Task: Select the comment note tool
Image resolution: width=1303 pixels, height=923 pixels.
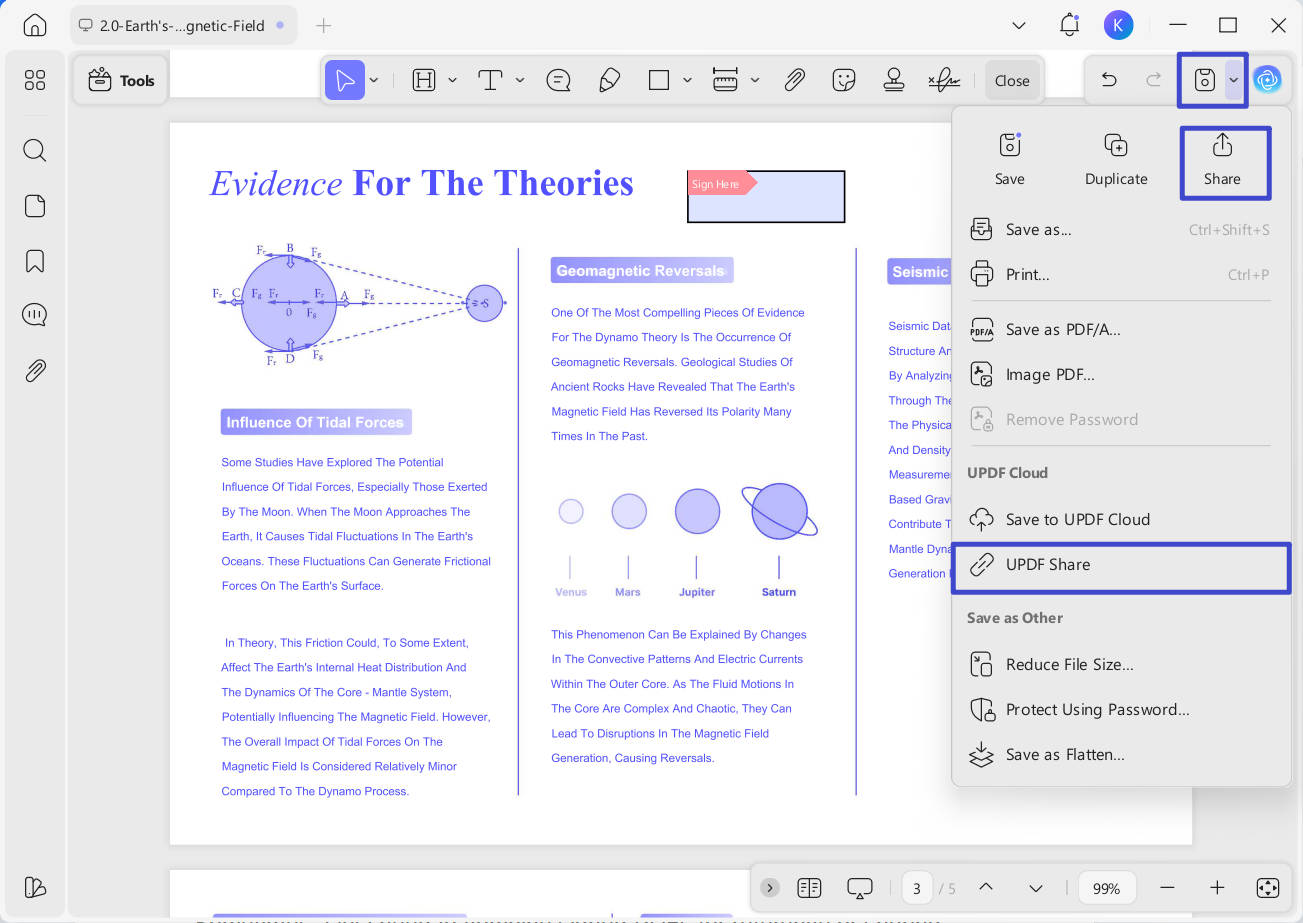Action: [558, 81]
